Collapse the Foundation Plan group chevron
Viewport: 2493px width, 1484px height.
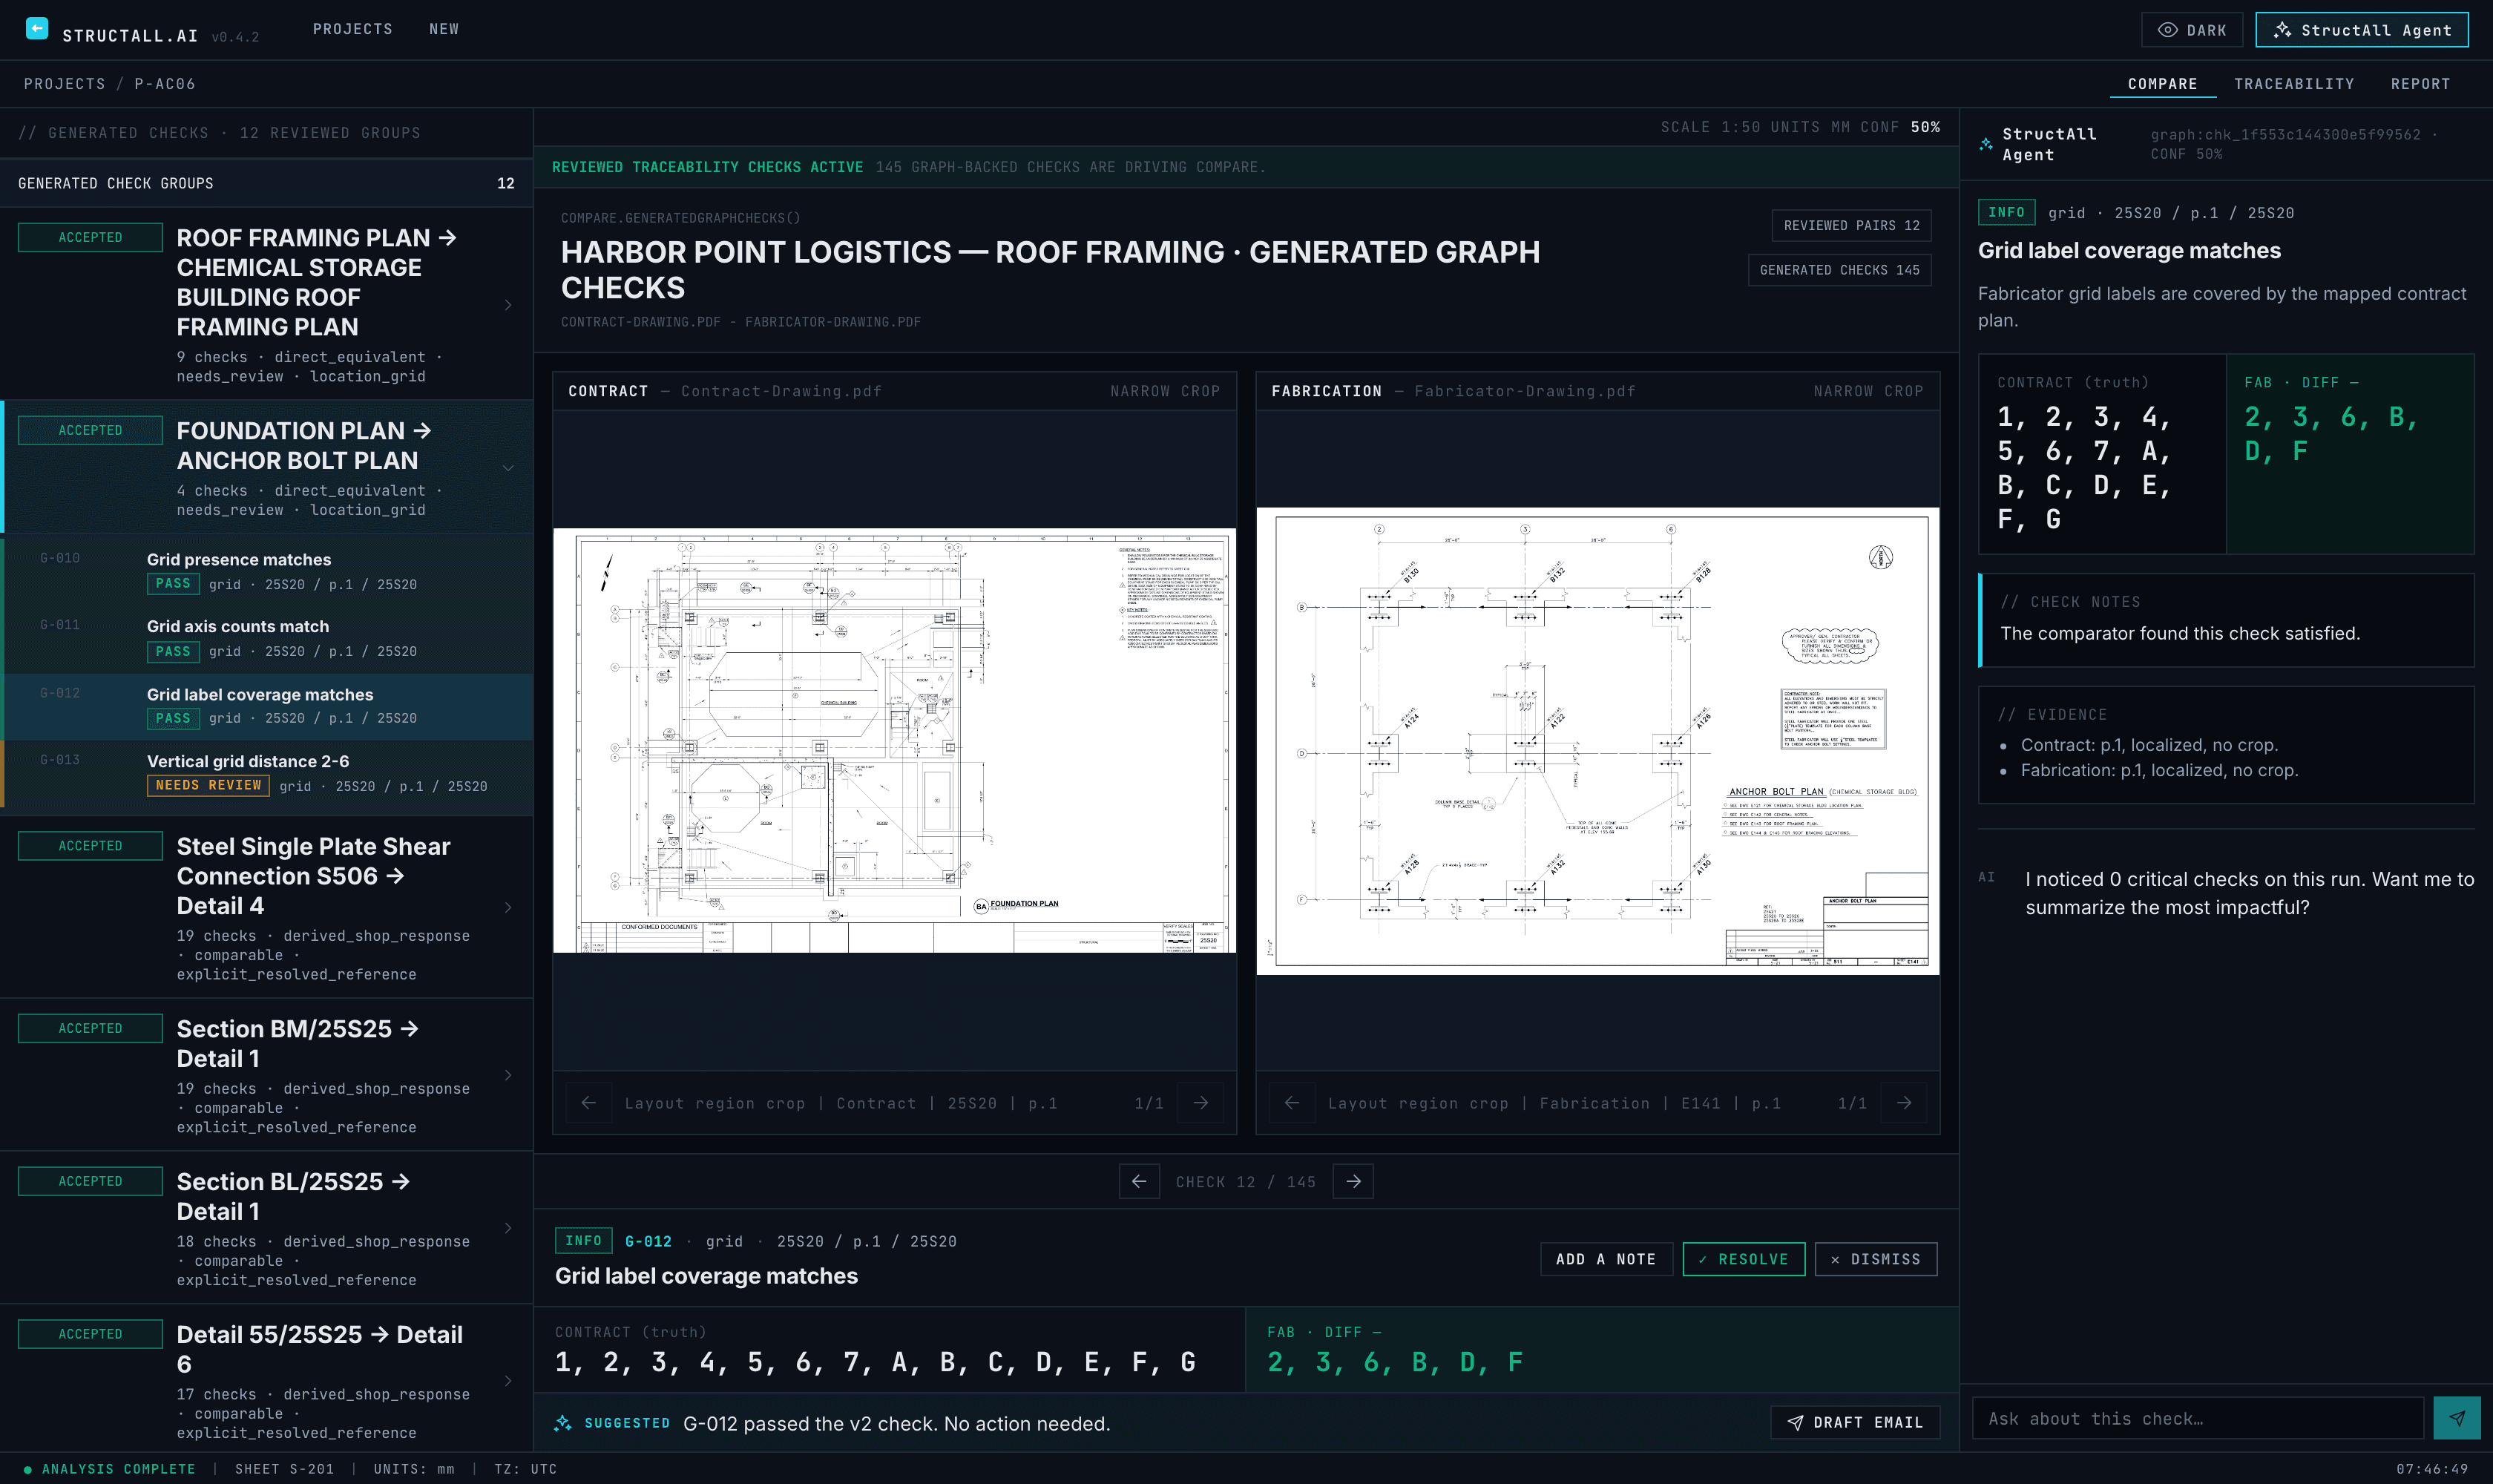(x=508, y=468)
